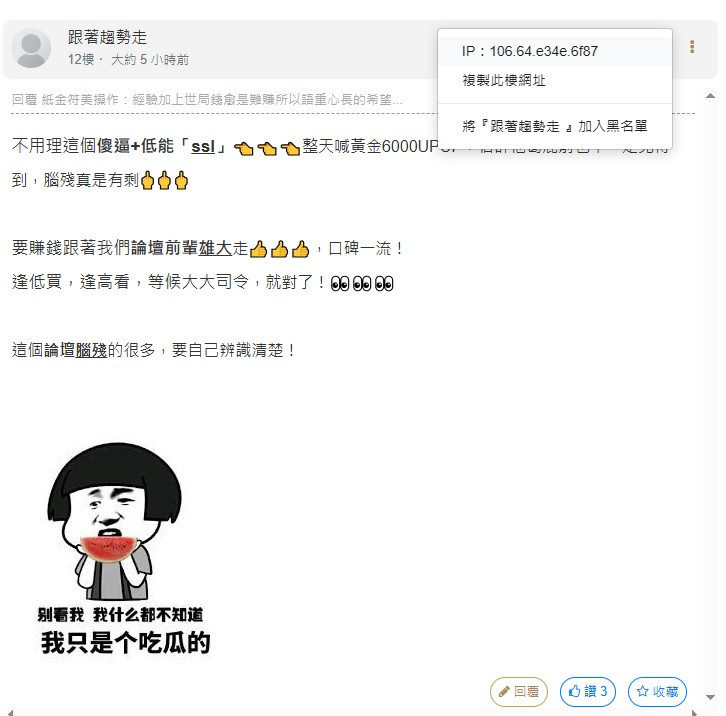The width and height of the screenshot is (726, 716).
Task: Bookmark the post with 收藏 button
Action: pos(657,691)
